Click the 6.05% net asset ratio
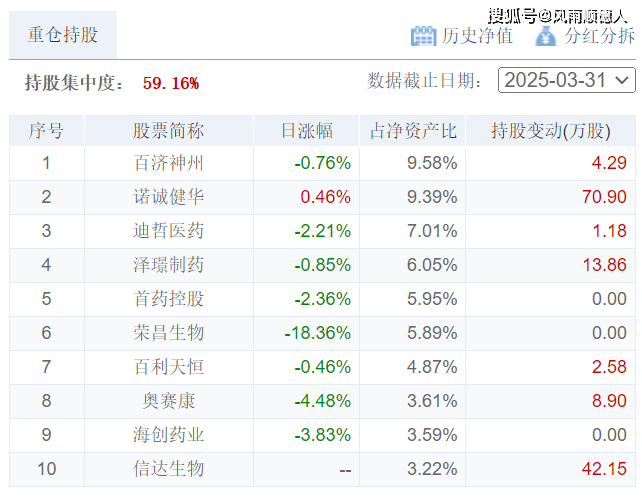The image size is (642, 501). point(432,265)
